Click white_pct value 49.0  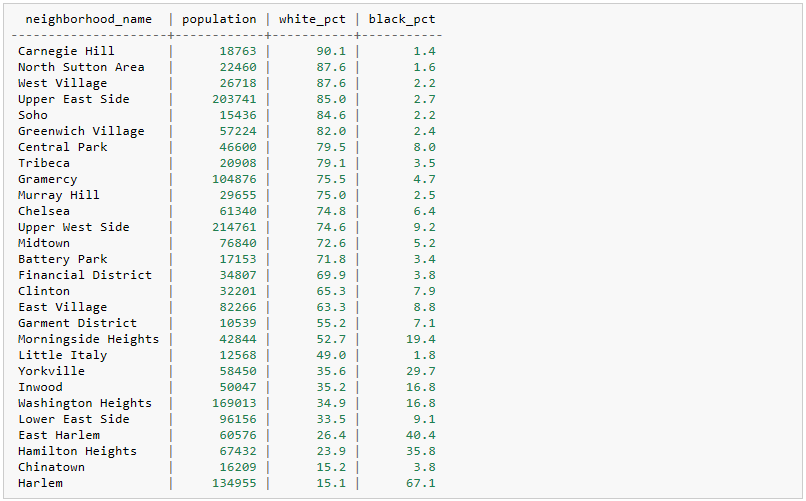point(331,355)
